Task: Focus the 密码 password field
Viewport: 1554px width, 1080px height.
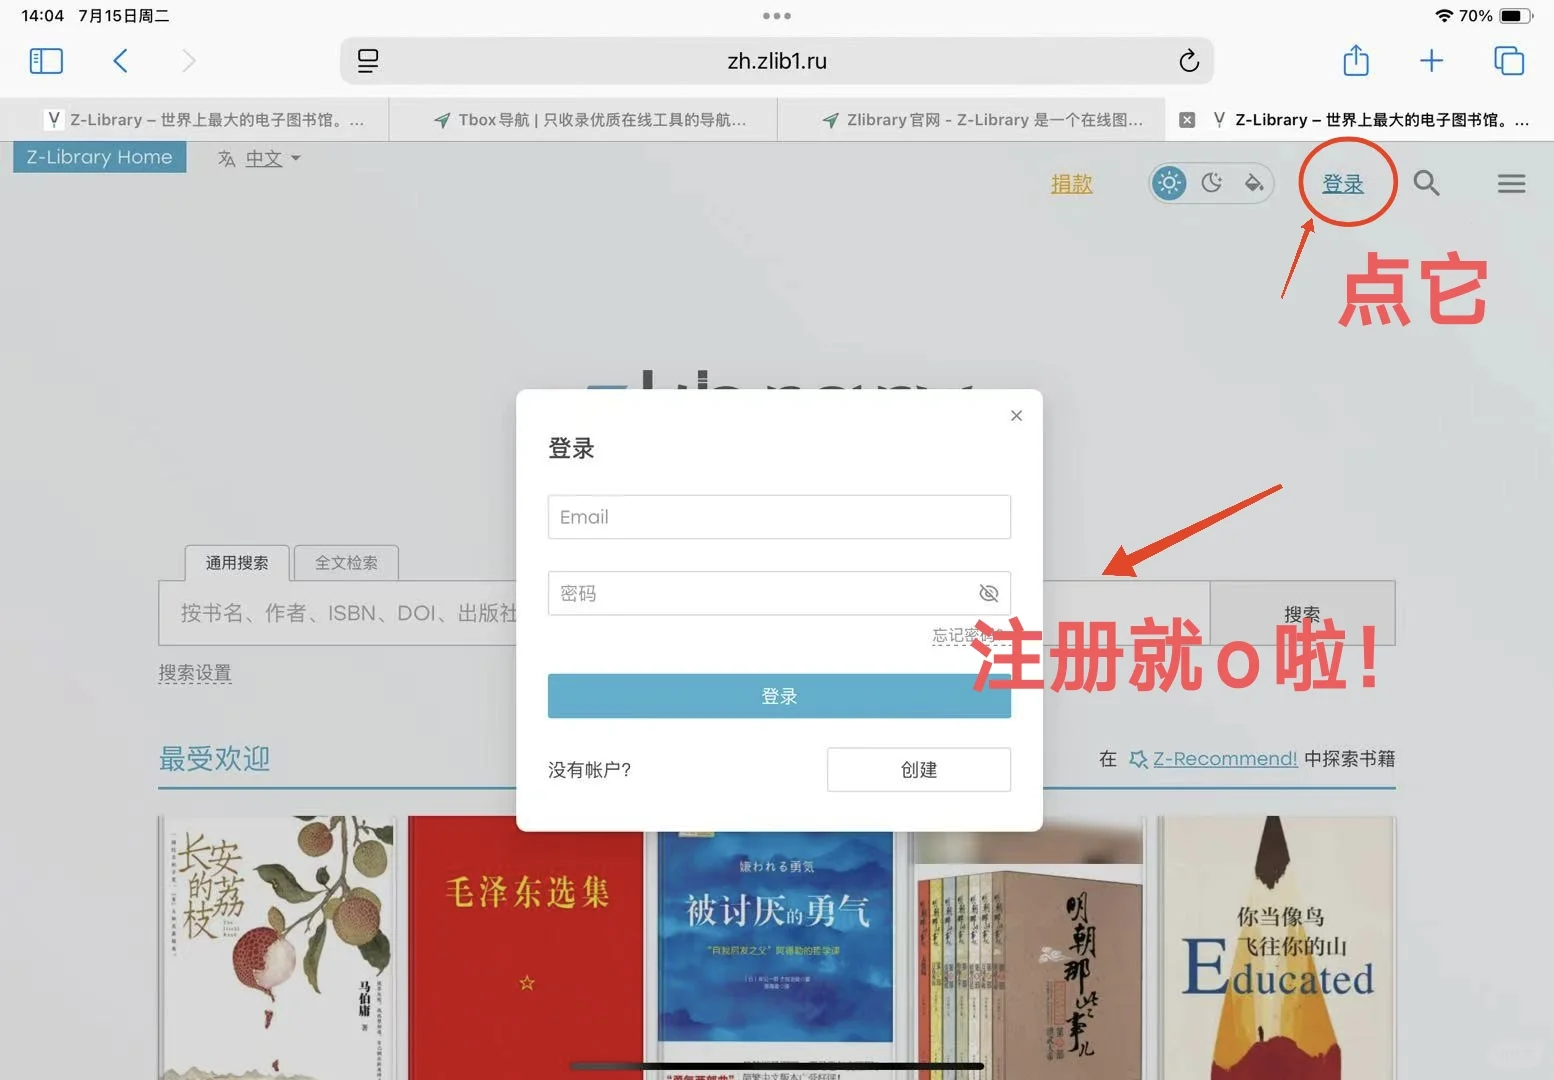Action: [779, 593]
